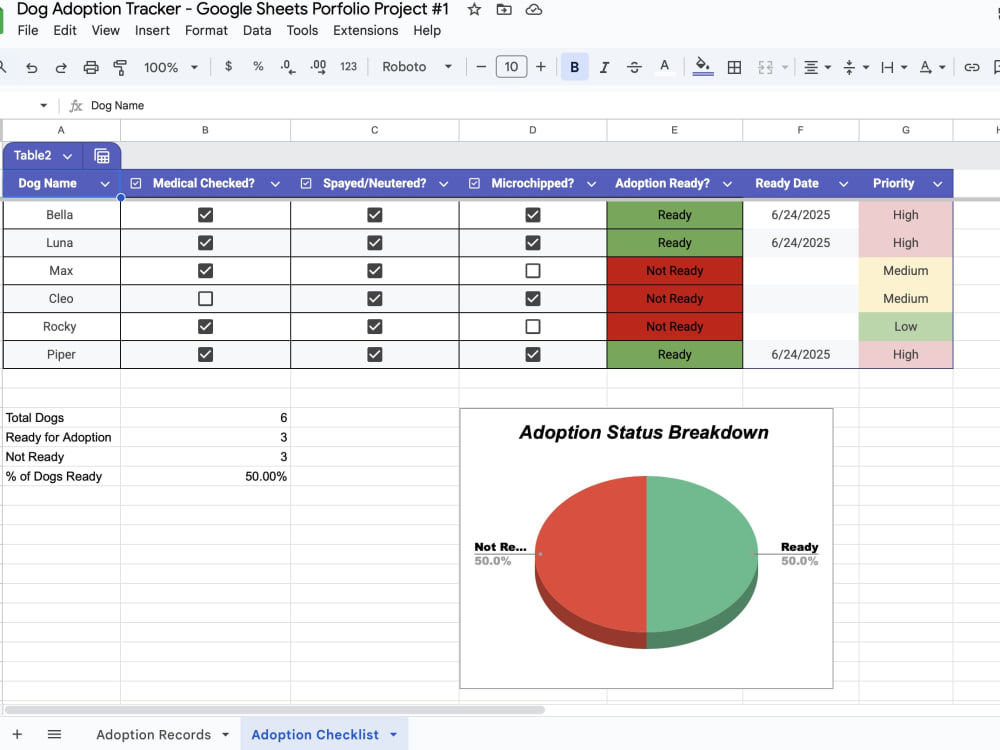This screenshot has height=750, width=1000.
Task: Switch to the Adoption Records sheet tab
Action: pyautogui.click(x=153, y=735)
